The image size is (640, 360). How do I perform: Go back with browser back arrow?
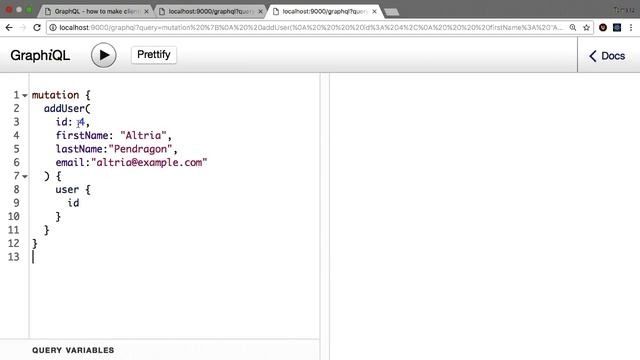[9, 27]
